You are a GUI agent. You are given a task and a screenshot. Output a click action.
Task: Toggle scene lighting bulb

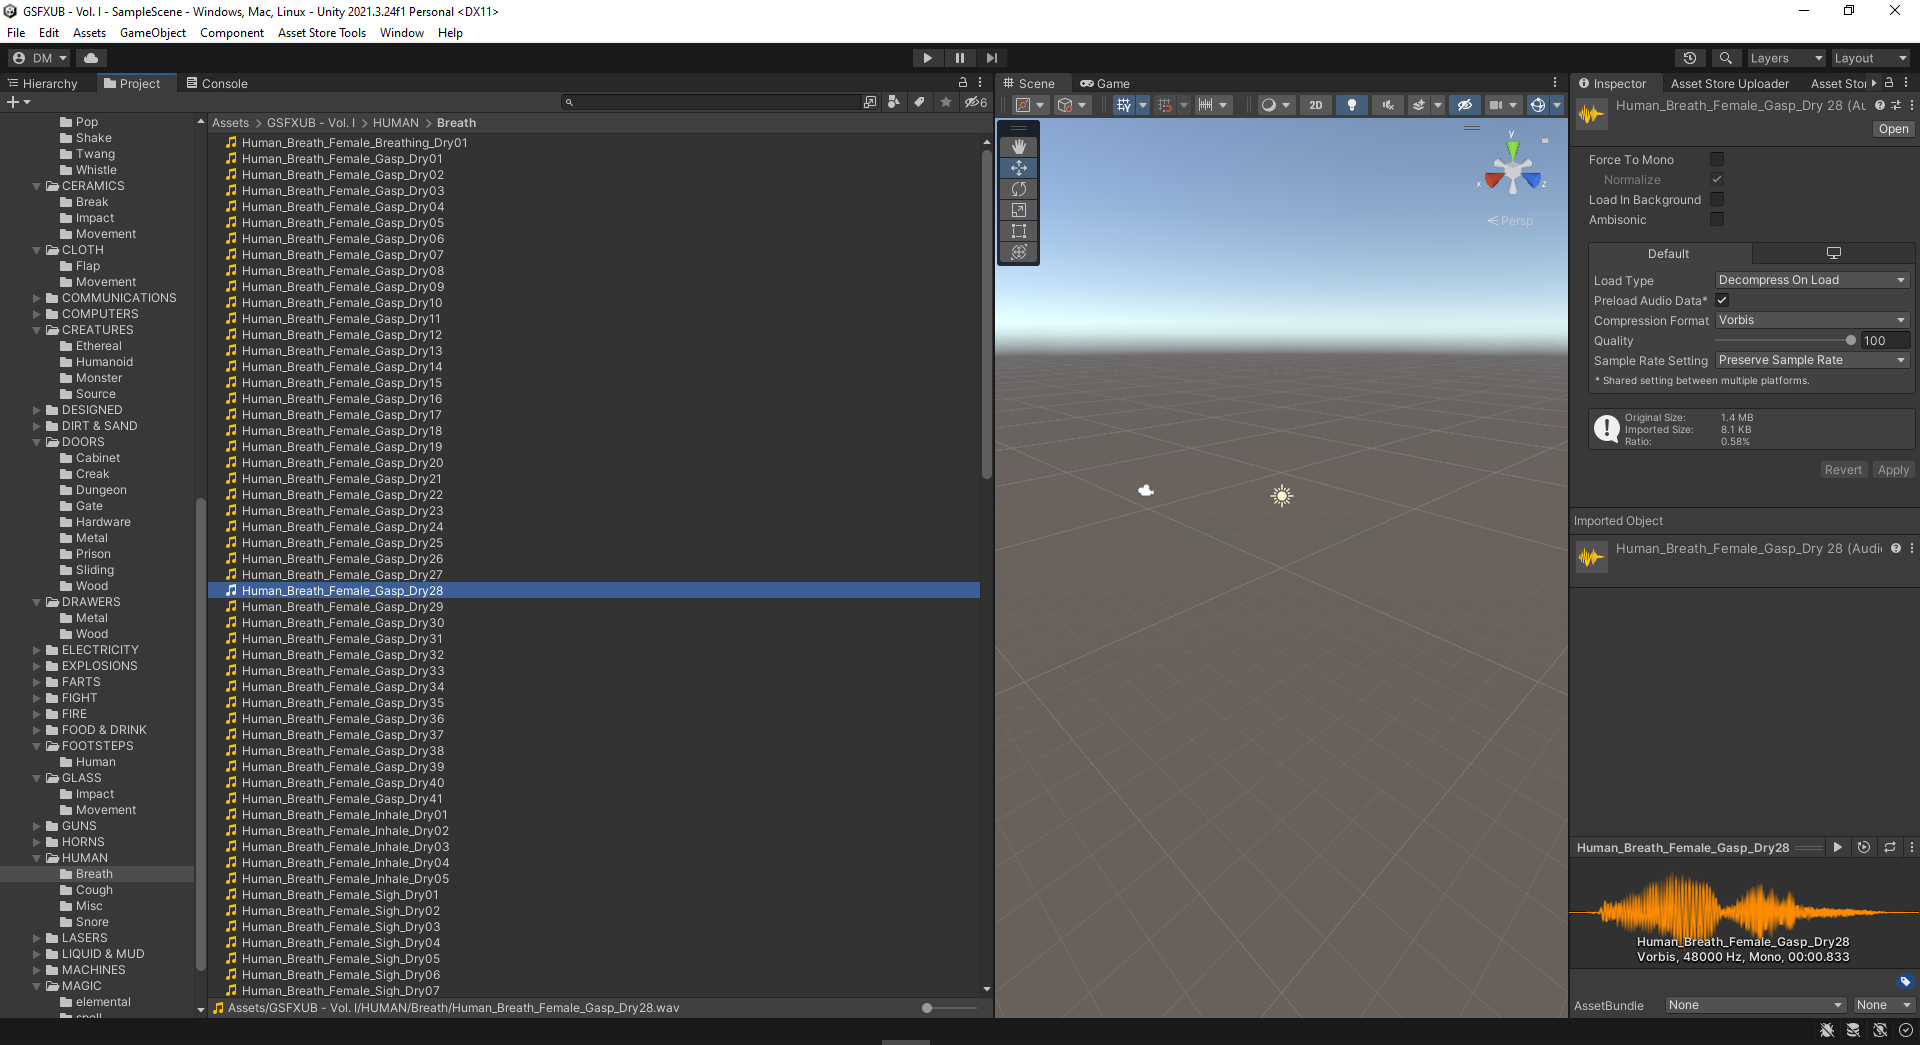click(x=1352, y=105)
